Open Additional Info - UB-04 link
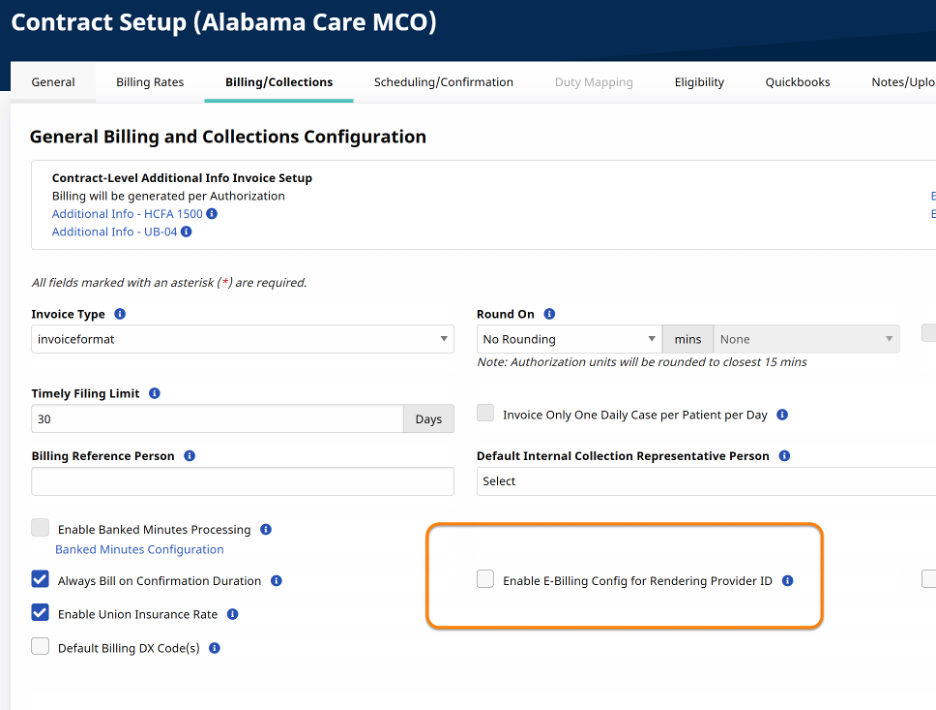 coord(115,232)
